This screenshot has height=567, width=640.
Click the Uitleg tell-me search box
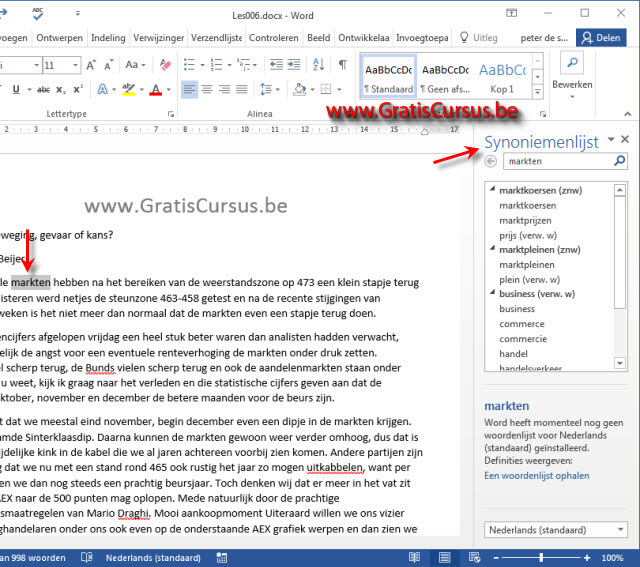(479, 38)
